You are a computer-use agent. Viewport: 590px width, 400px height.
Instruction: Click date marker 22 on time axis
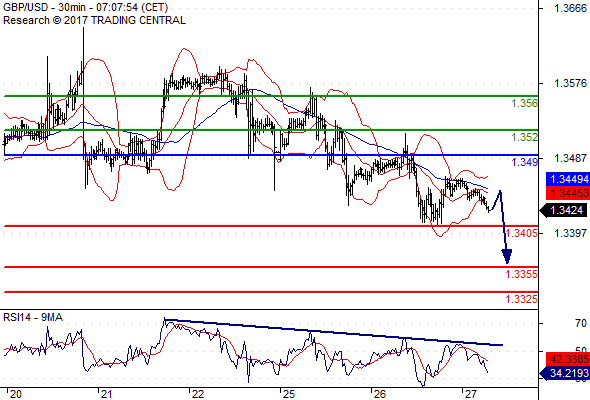pyautogui.click(x=198, y=394)
